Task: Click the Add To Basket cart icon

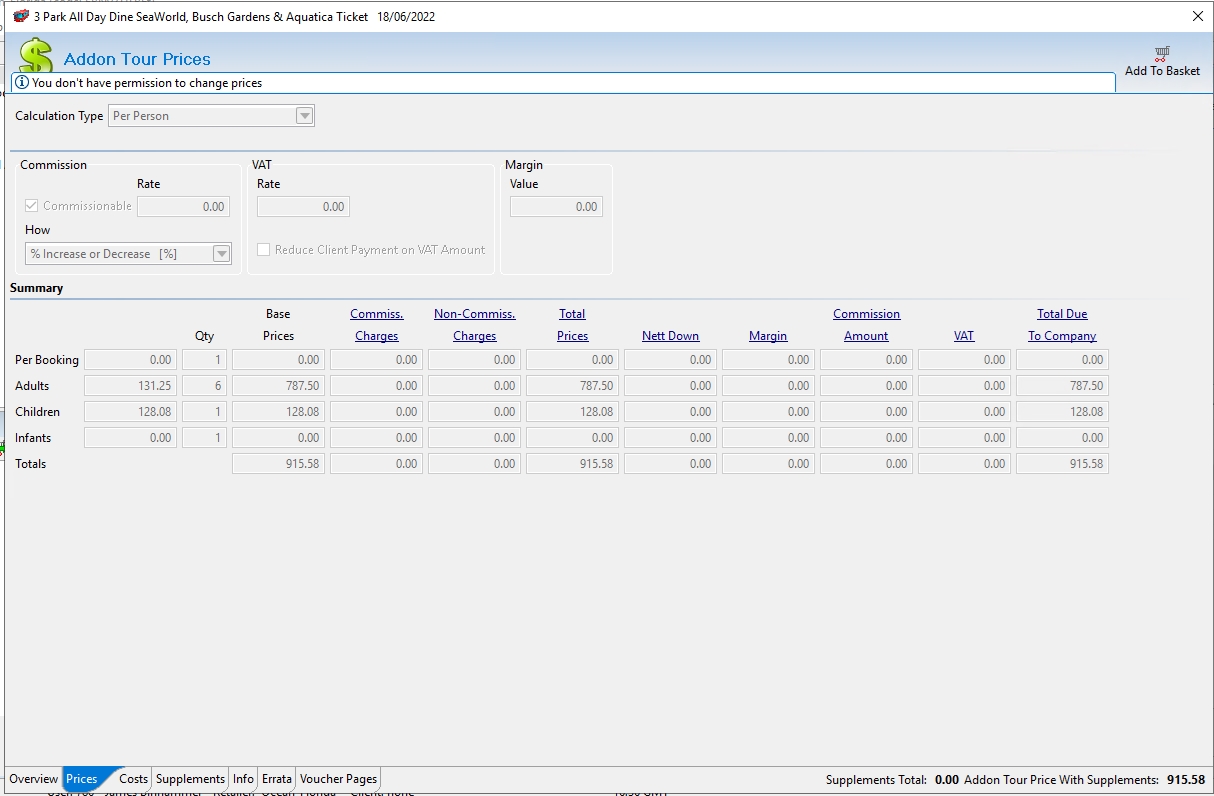Action: point(1162,53)
